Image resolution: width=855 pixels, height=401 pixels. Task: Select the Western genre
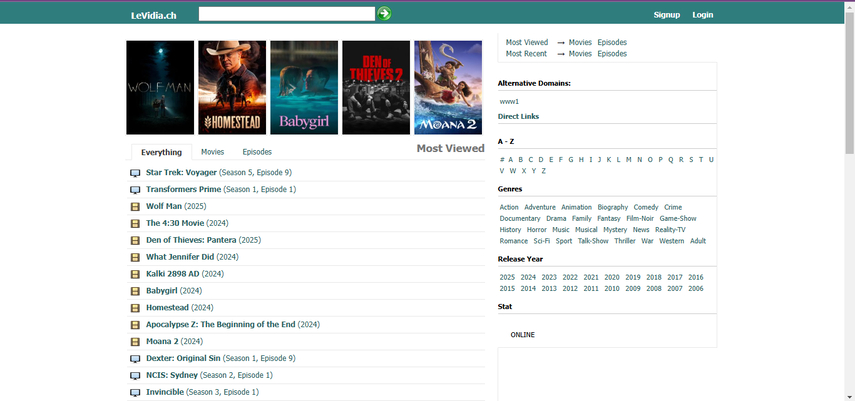[672, 241]
